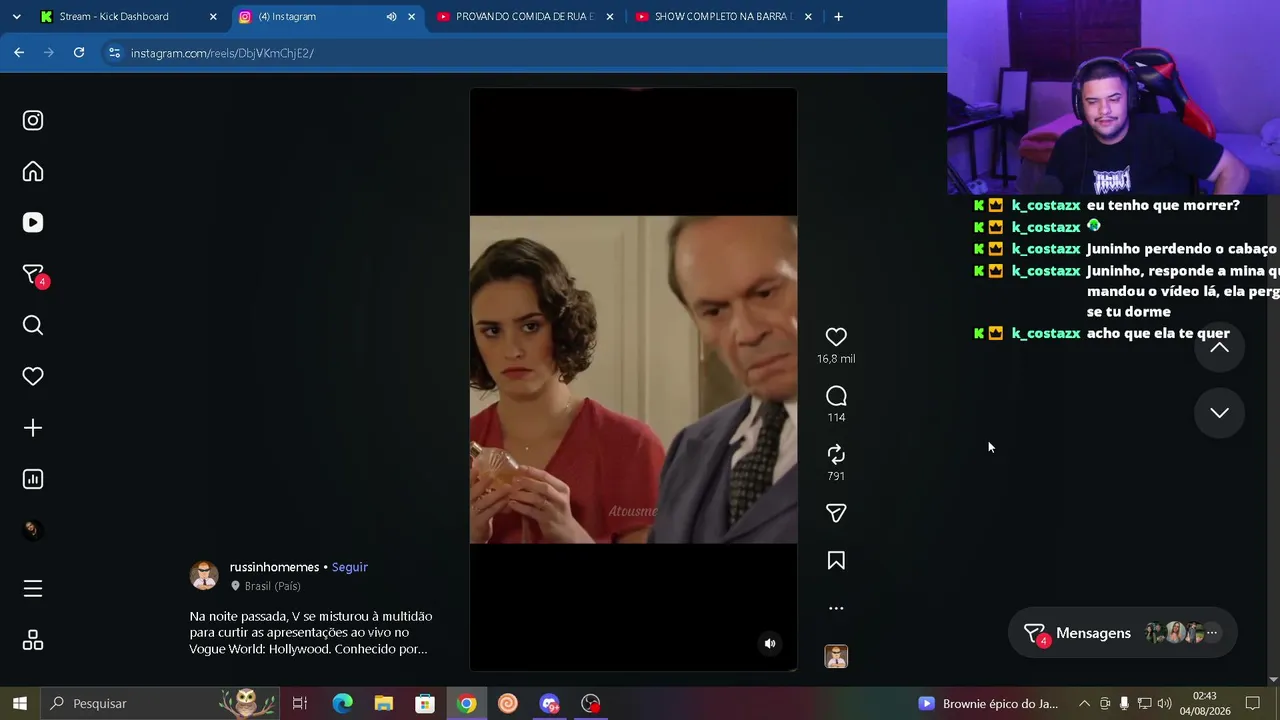Image resolution: width=1280 pixels, height=720 pixels.
Task: Open the Mensagens floating button
Action: coord(1122,633)
